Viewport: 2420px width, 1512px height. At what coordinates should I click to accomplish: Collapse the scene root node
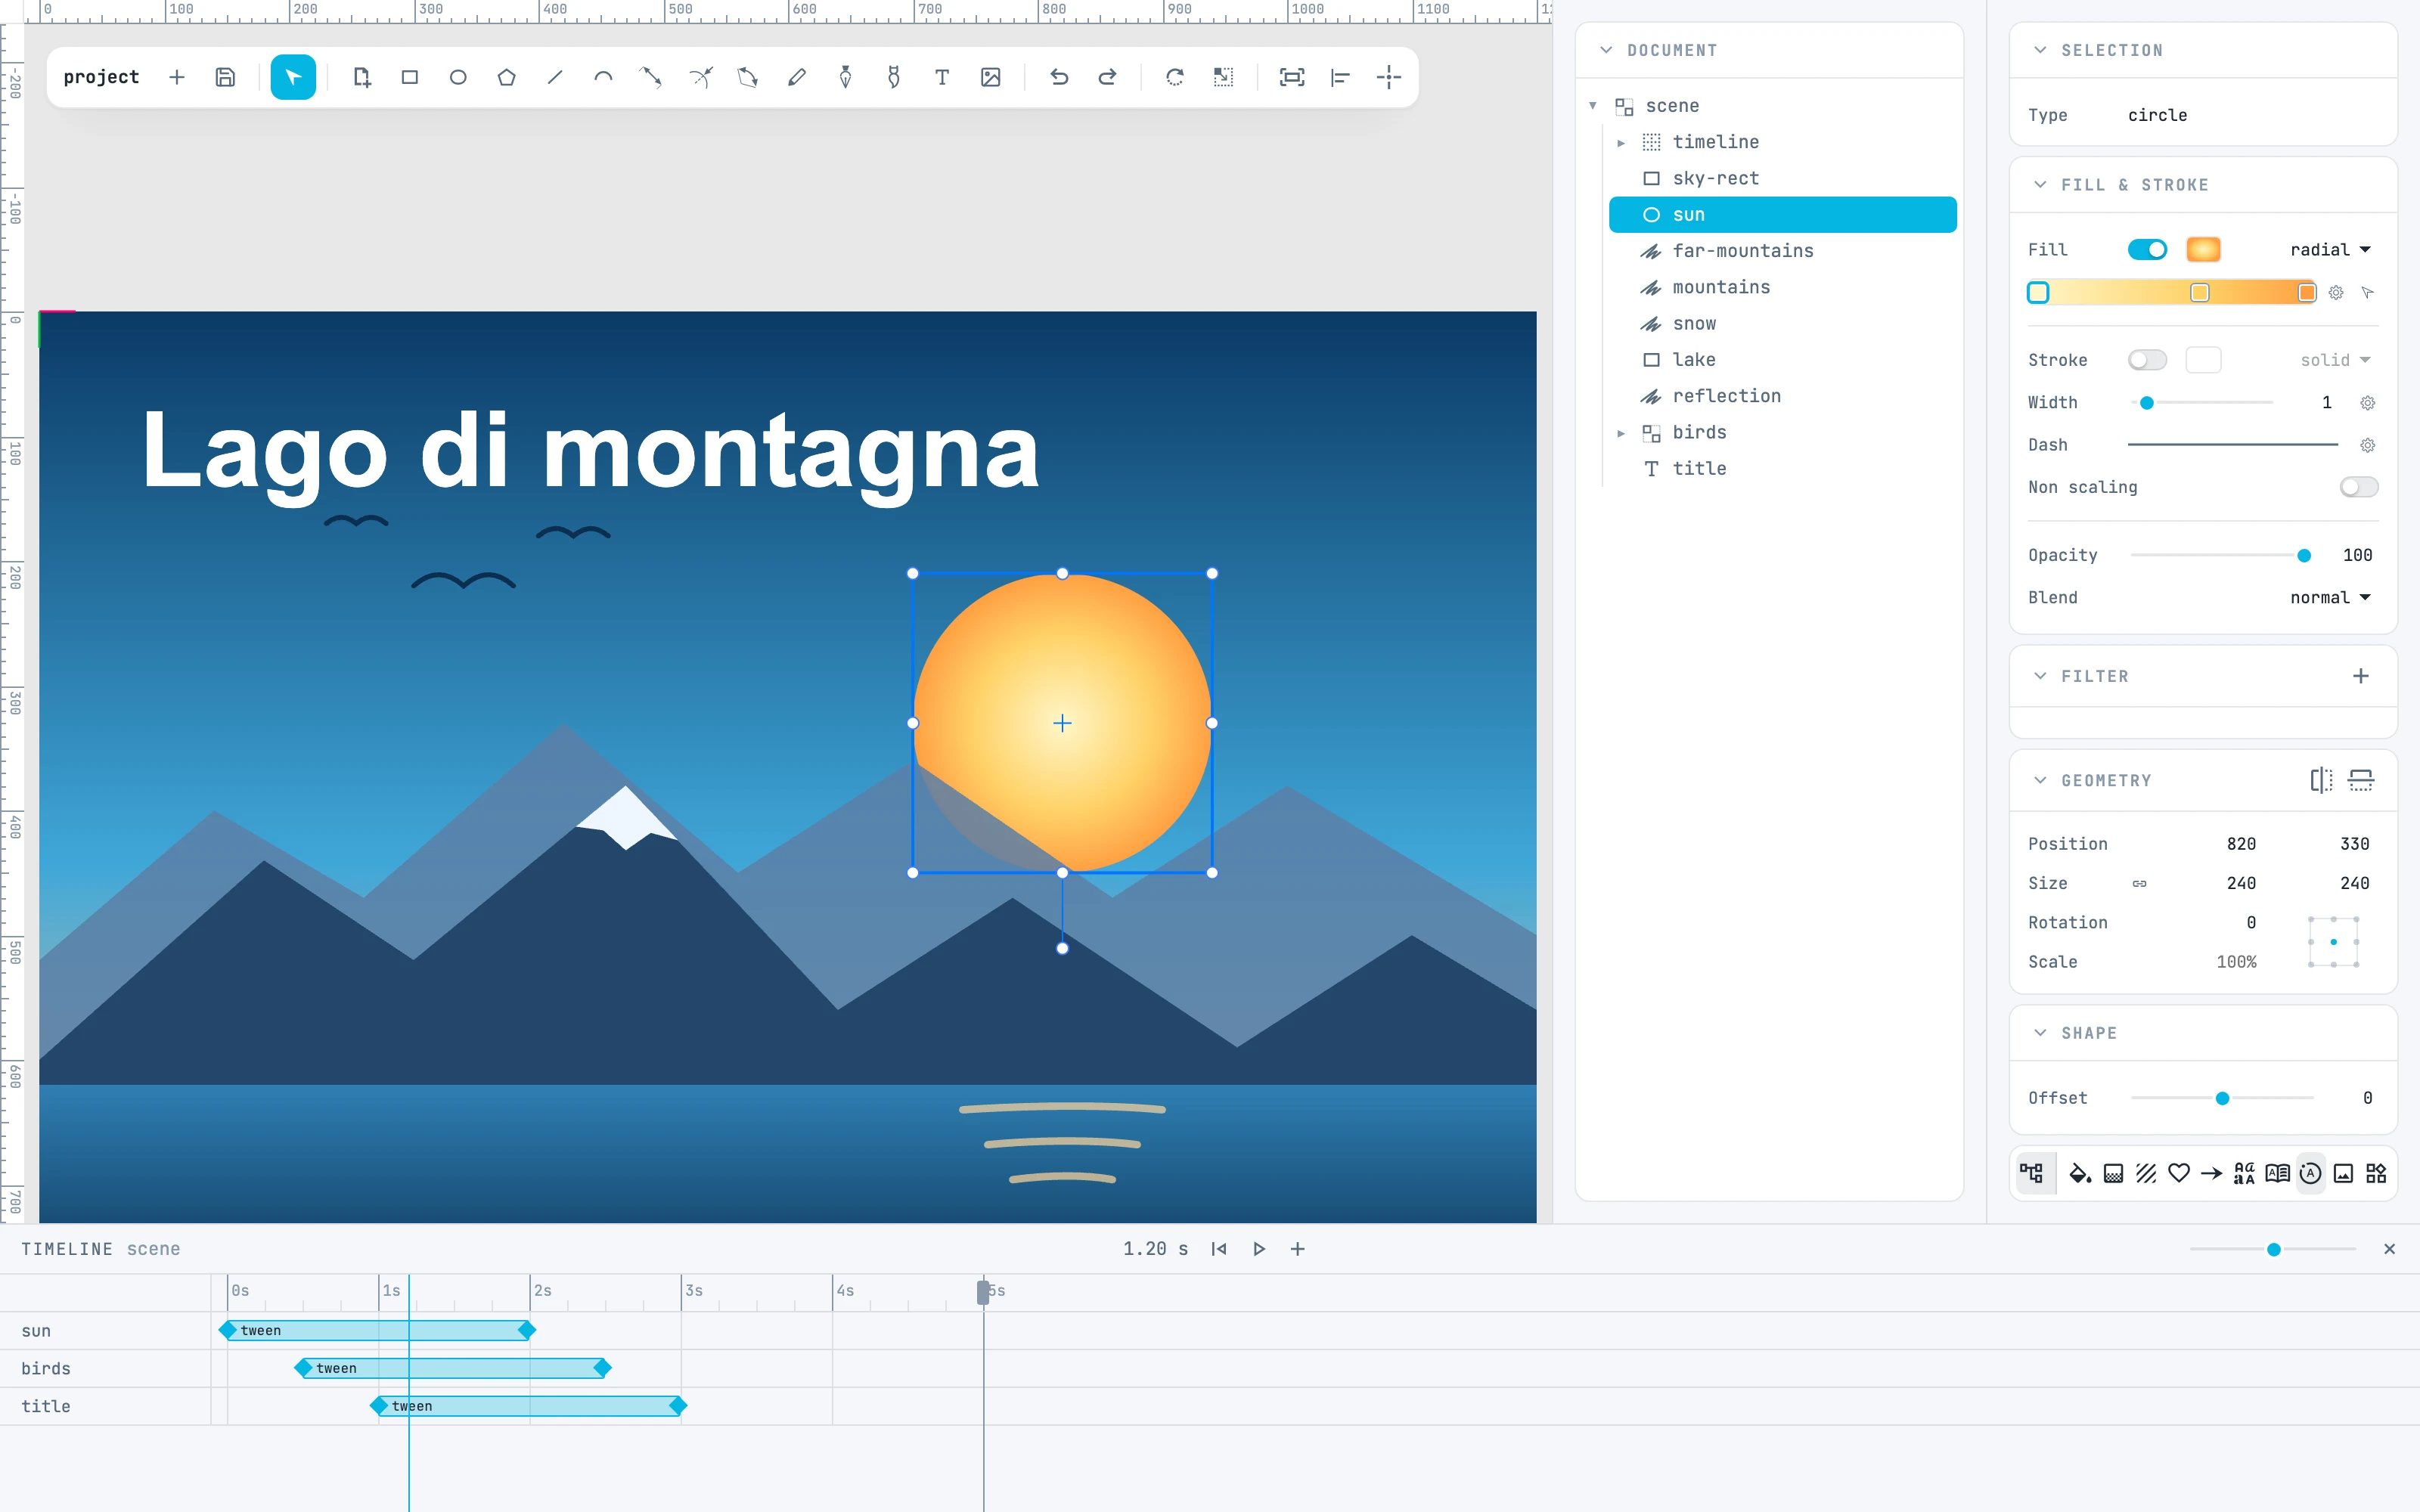point(1593,106)
